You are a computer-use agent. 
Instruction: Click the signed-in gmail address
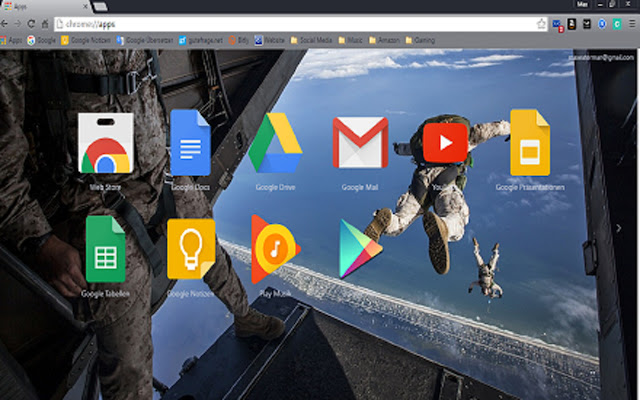(x=601, y=58)
